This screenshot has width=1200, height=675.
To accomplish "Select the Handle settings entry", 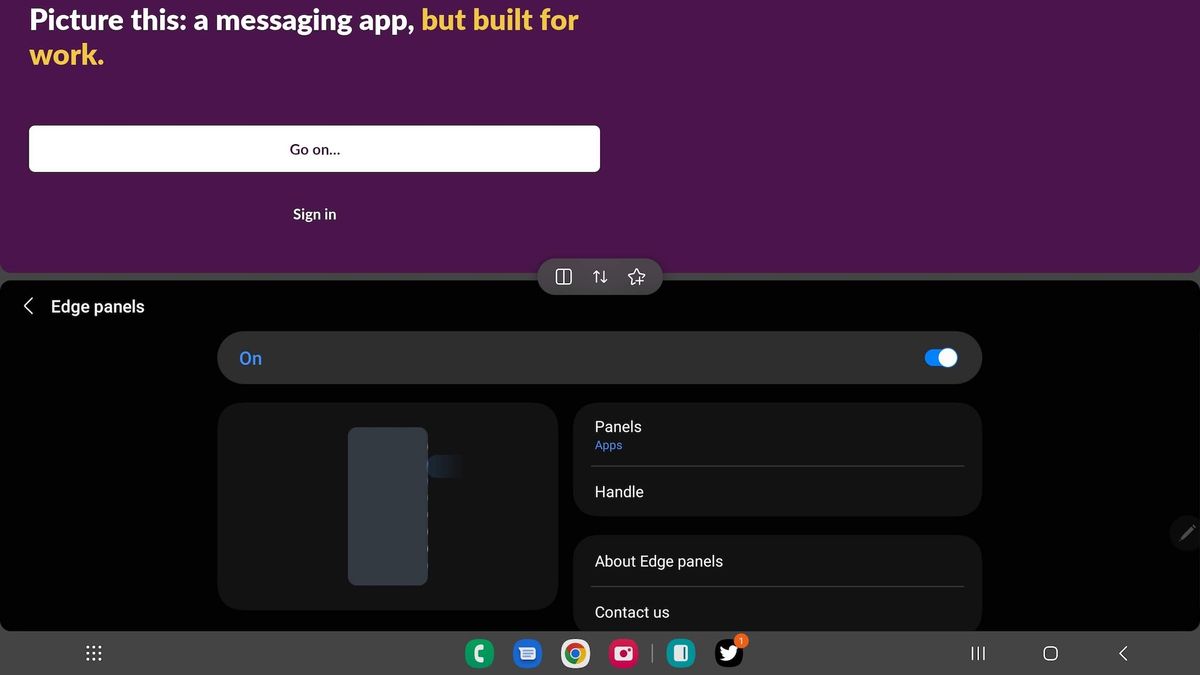I will click(777, 491).
